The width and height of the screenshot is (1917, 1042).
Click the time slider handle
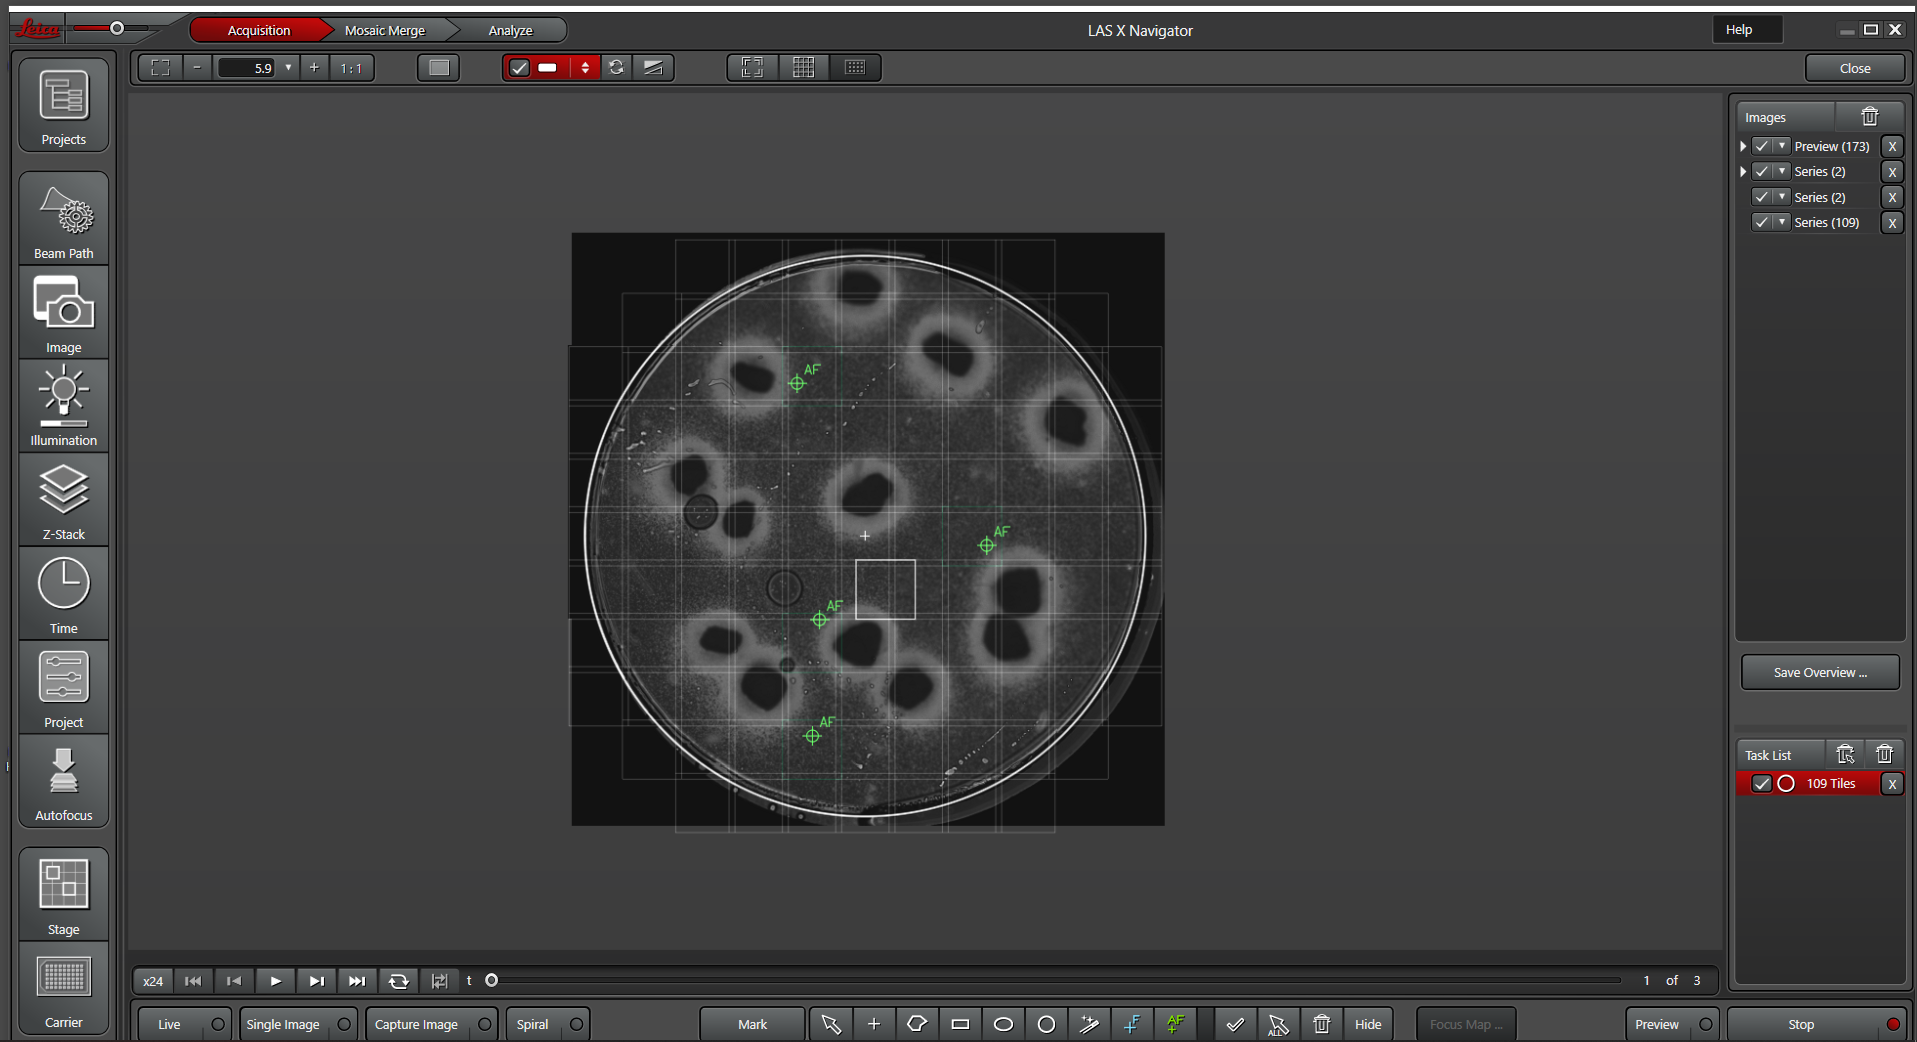[x=492, y=980]
